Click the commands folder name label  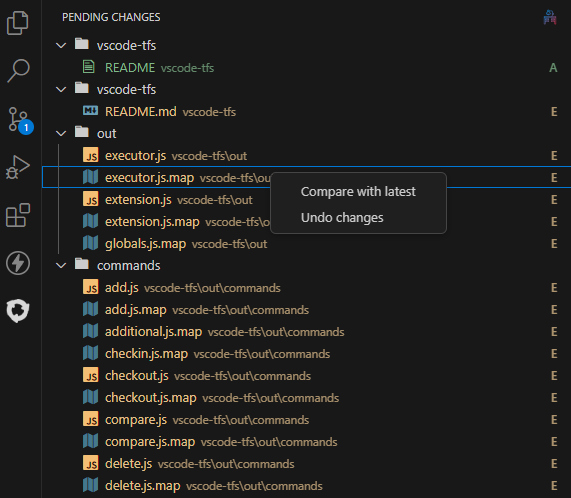[129, 266]
